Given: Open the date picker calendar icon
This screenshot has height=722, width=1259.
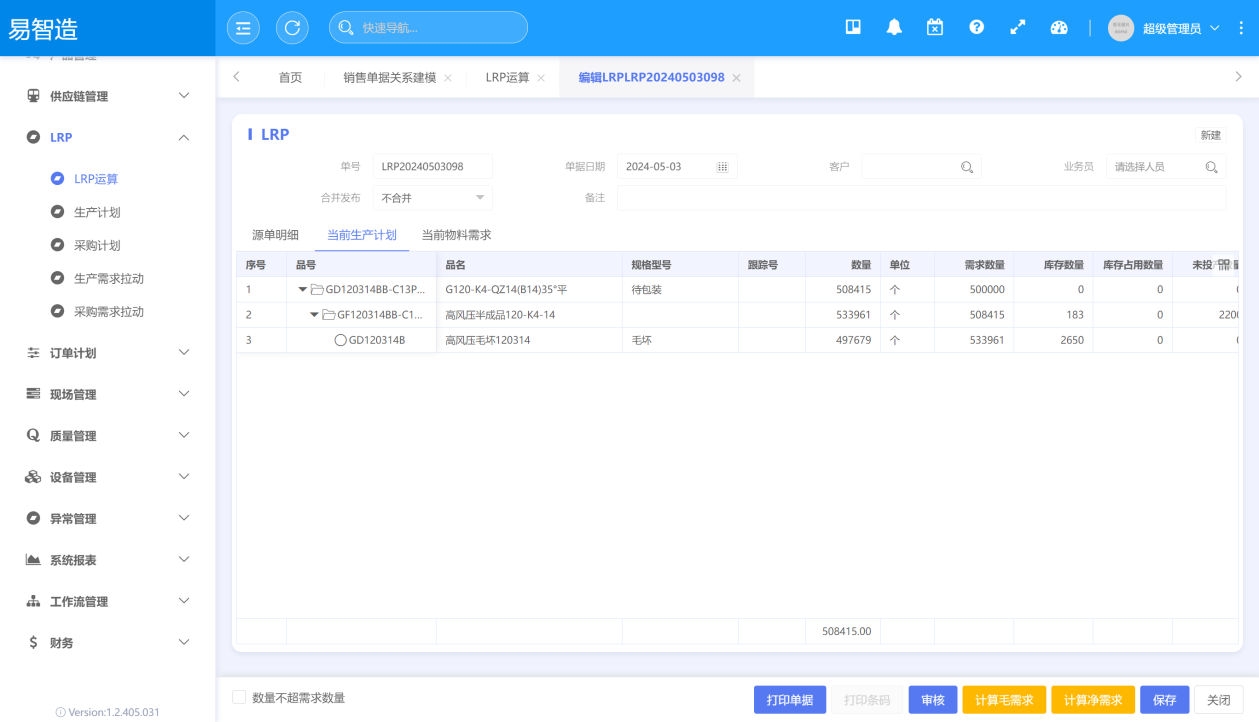Looking at the screenshot, I should [x=722, y=167].
